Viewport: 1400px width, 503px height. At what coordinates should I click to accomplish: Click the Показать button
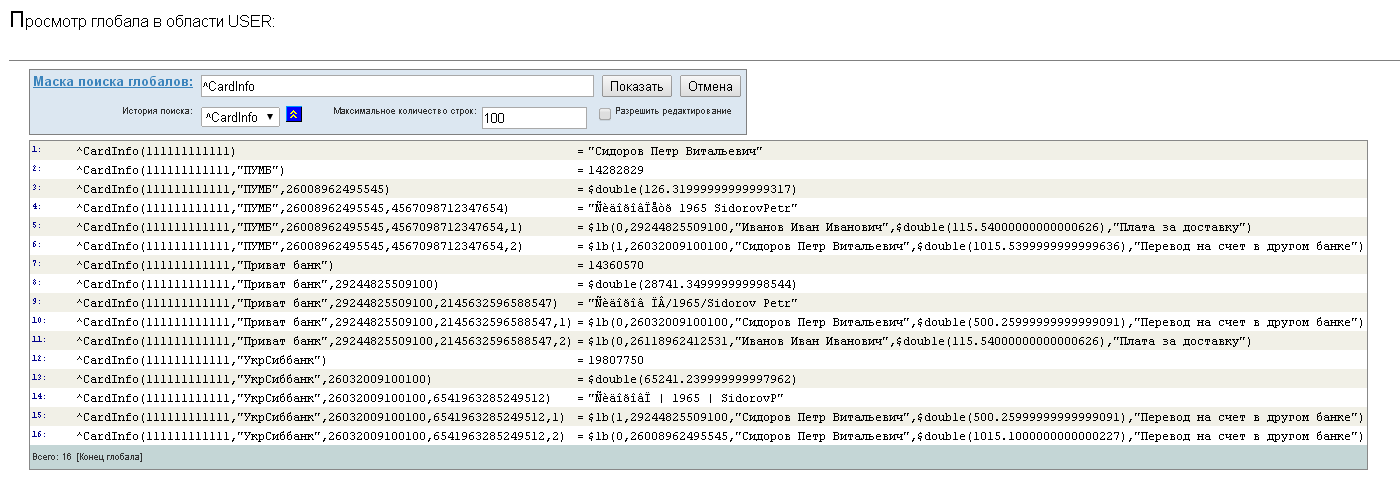point(637,86)
